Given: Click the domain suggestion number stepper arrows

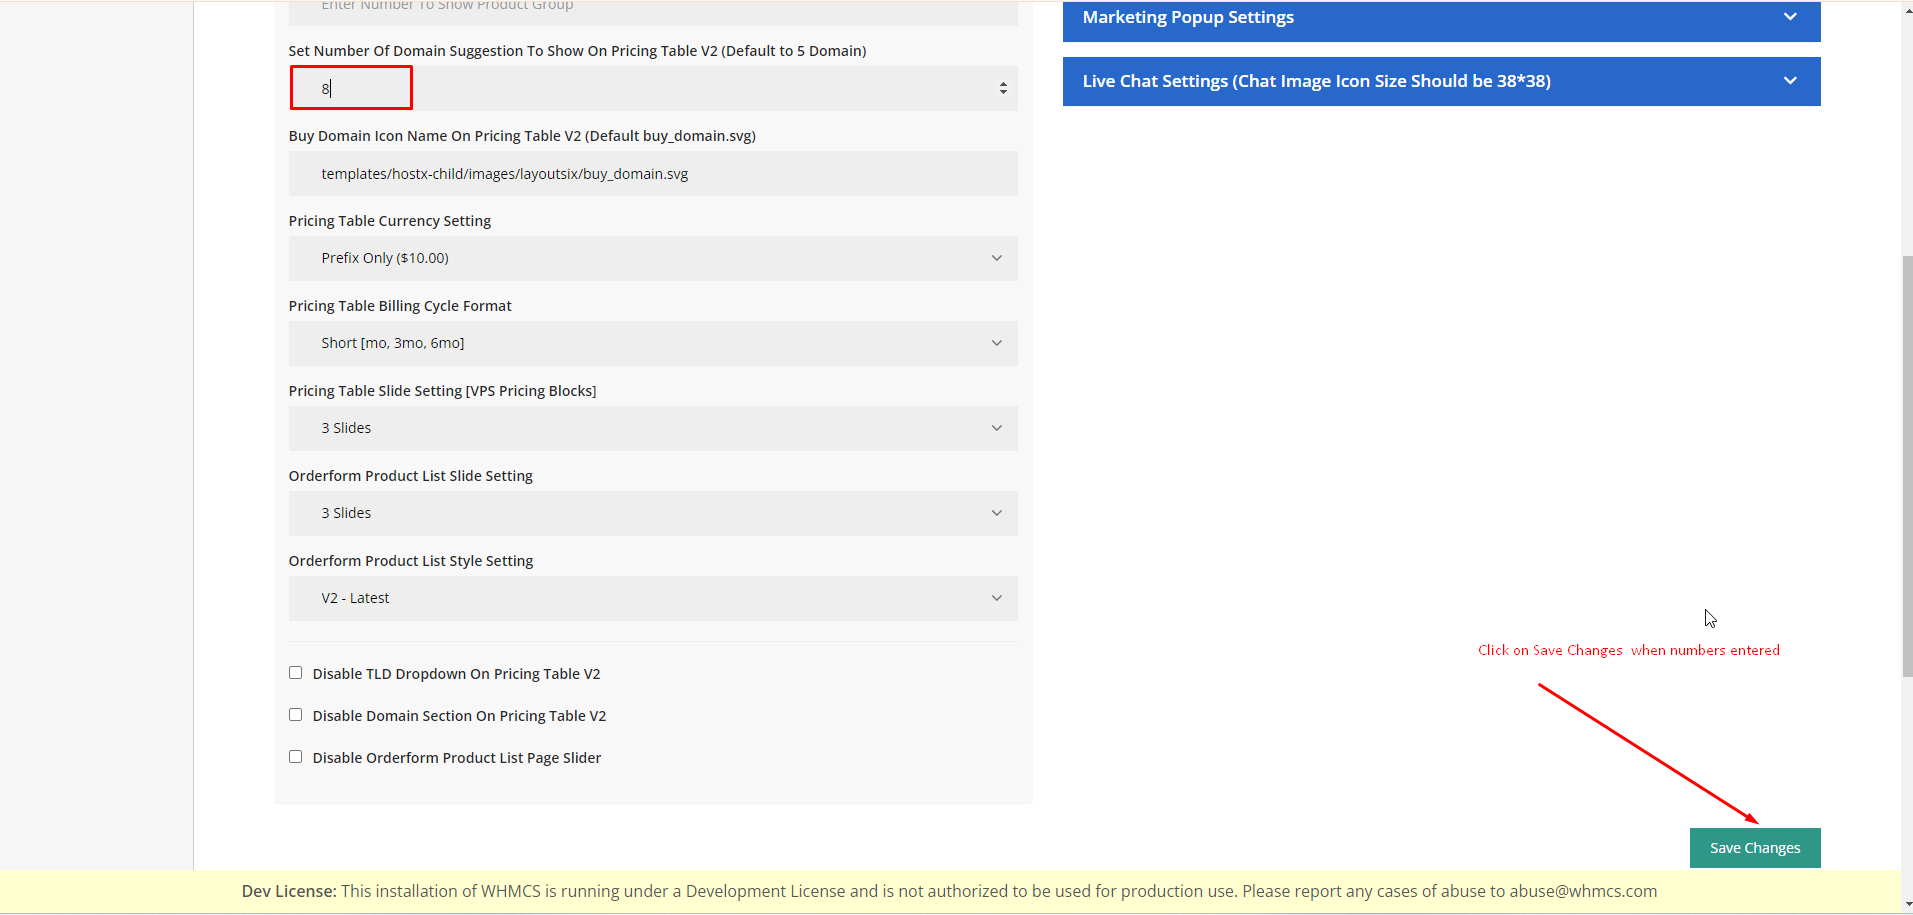Looking at the screenshot, I should coord(1002,88).
